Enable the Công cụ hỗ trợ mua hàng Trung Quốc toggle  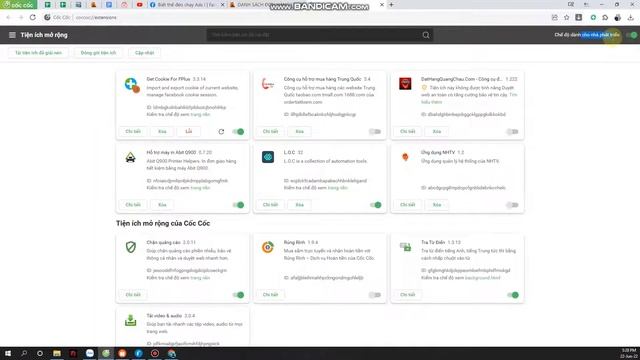[x=375, y=131]
